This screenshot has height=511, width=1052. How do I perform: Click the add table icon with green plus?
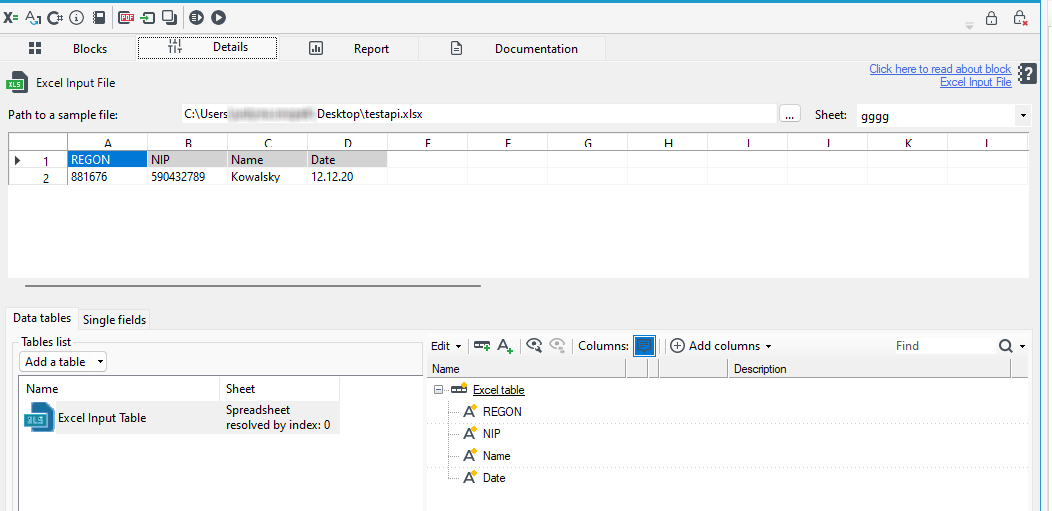482,346
